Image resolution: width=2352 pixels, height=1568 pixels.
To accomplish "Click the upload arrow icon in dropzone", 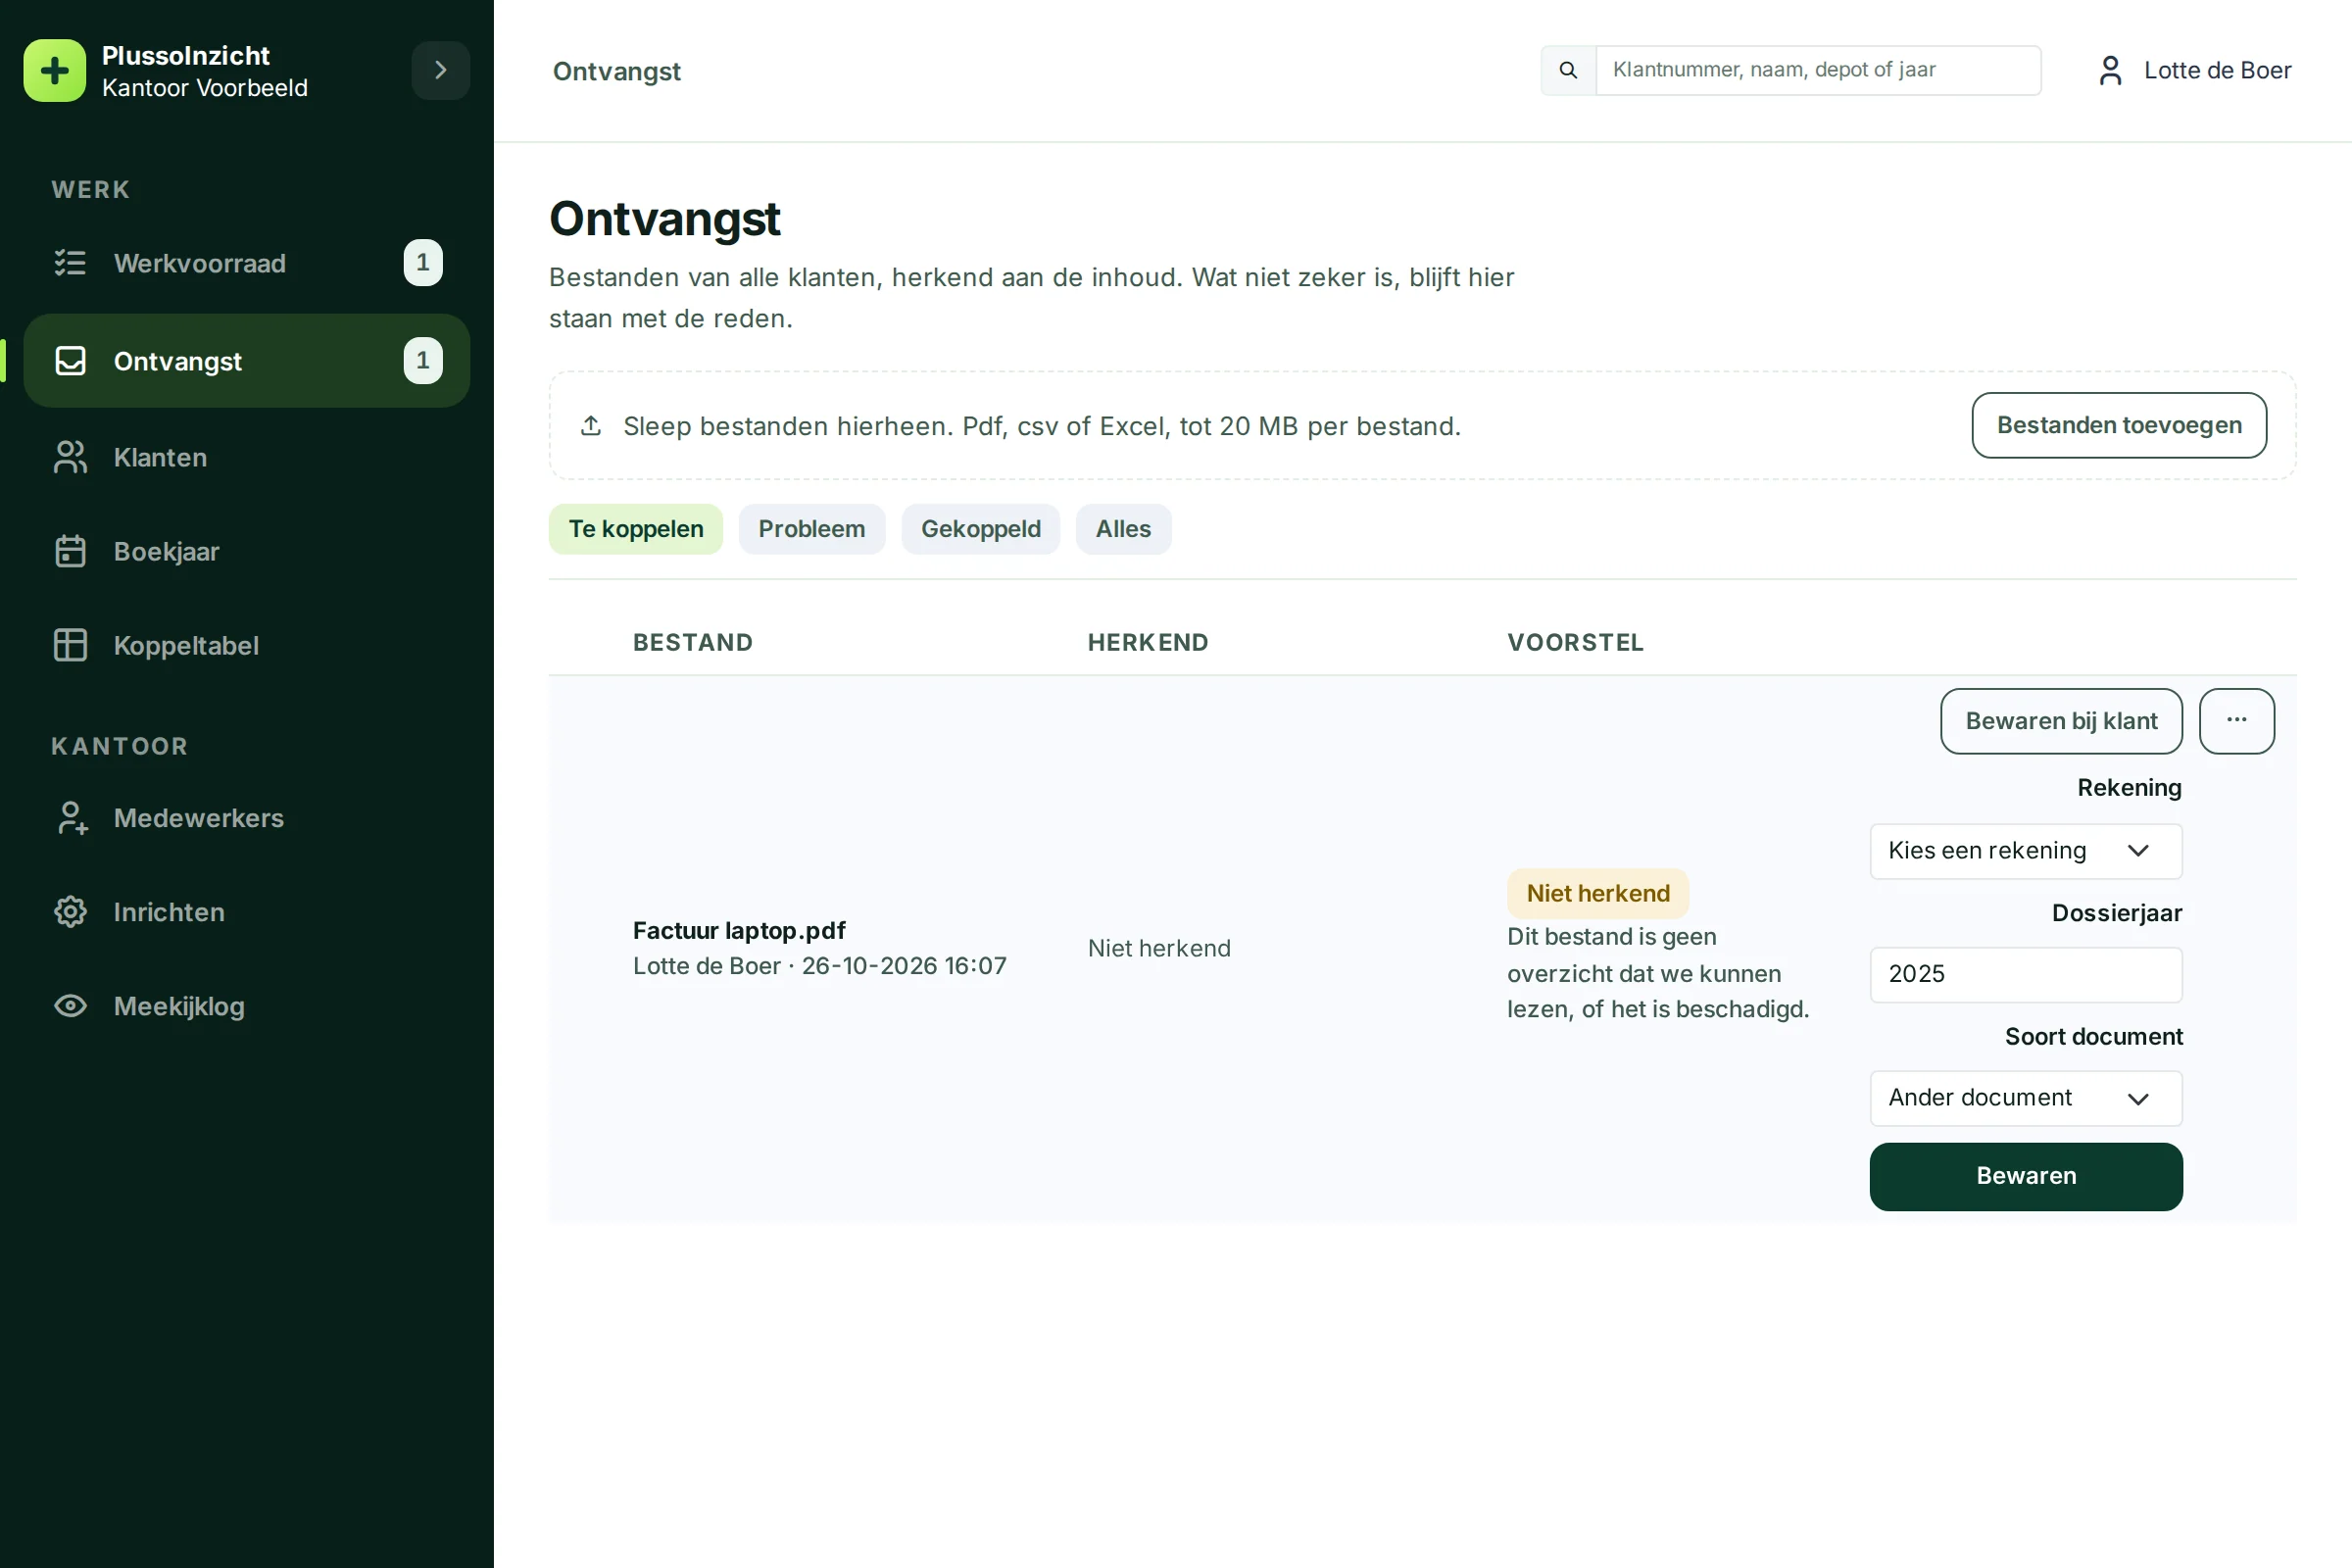I will tap(591, 426).
